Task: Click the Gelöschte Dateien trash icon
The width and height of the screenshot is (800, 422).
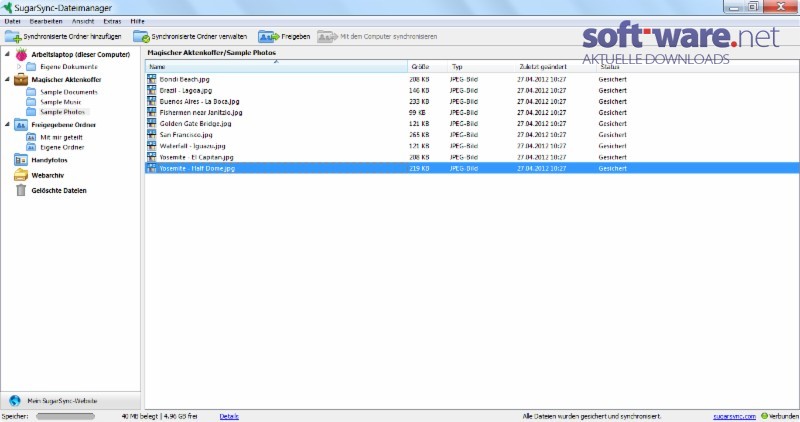Action: click(21, 190)
